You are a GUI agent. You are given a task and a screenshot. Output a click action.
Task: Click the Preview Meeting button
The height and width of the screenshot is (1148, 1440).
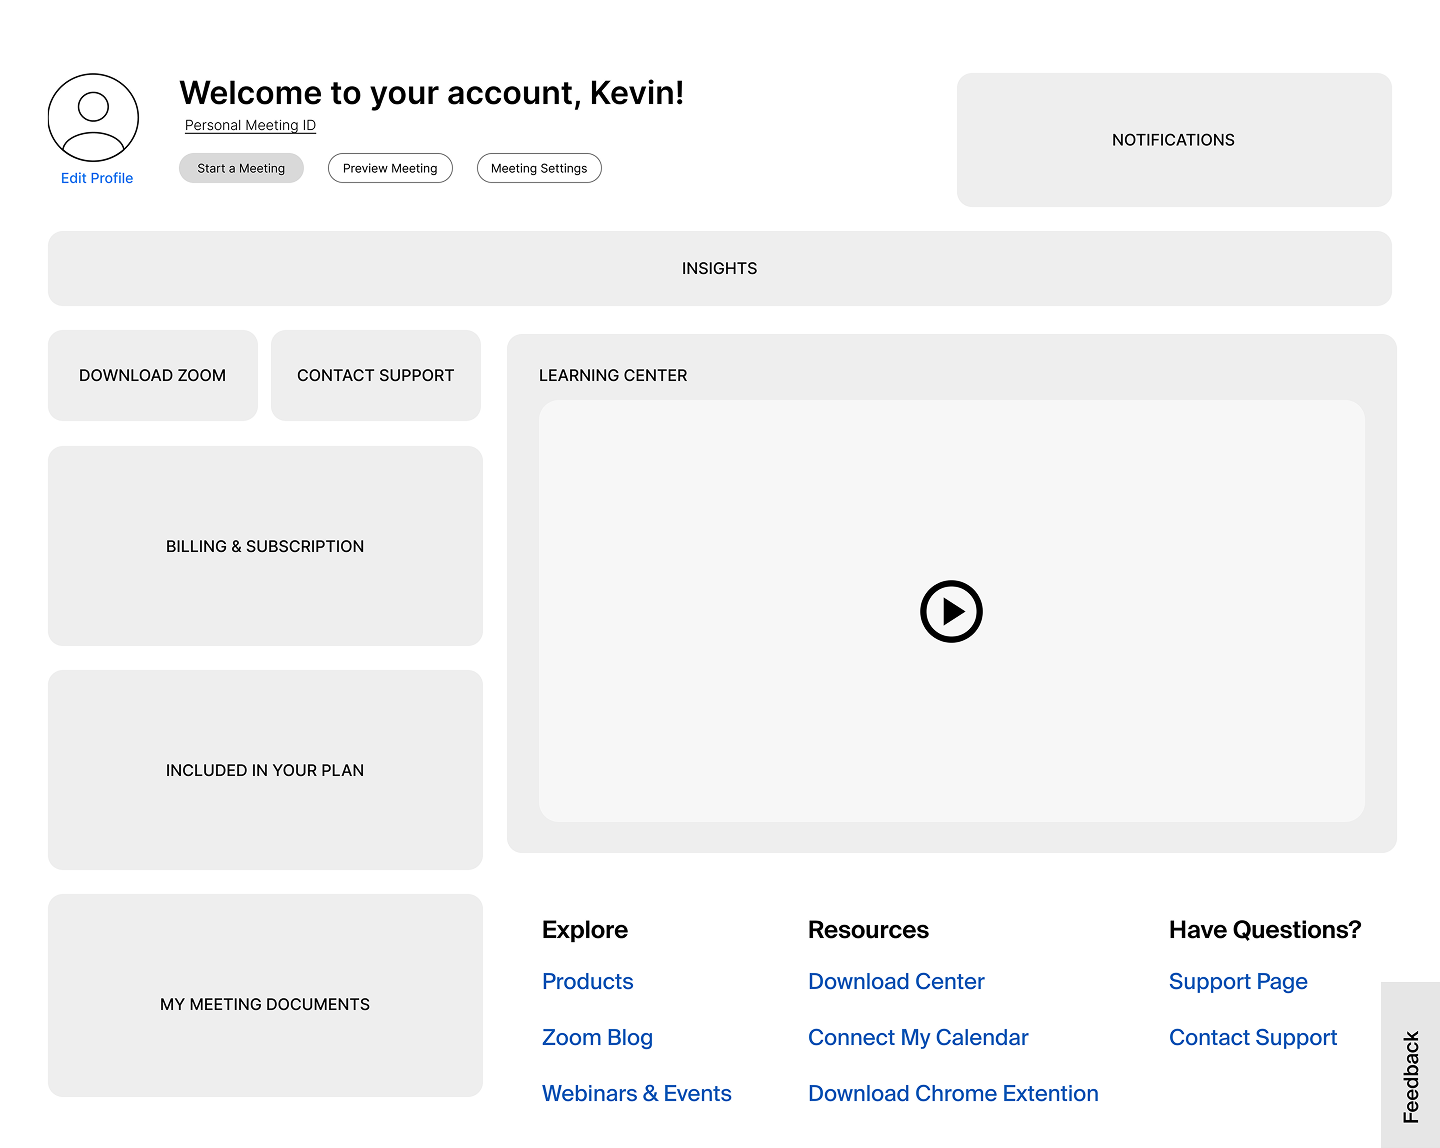[x=390, y=168]
